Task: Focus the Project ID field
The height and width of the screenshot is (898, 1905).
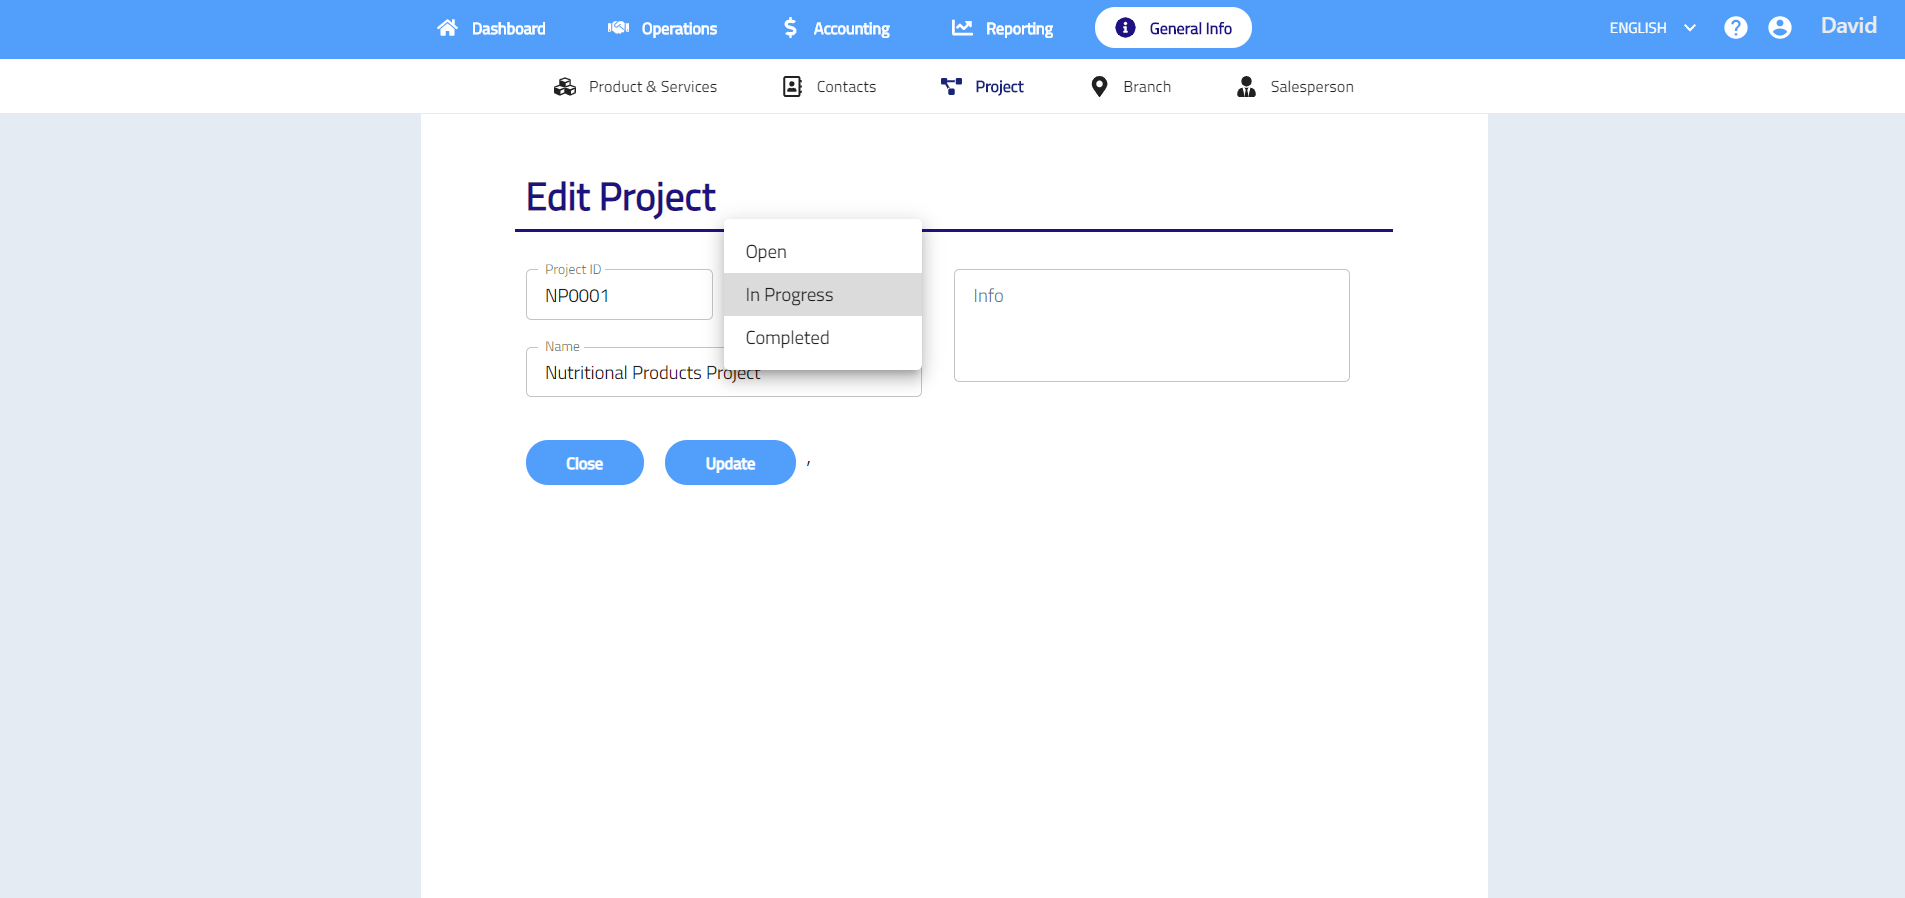Action: coord(619,296)
